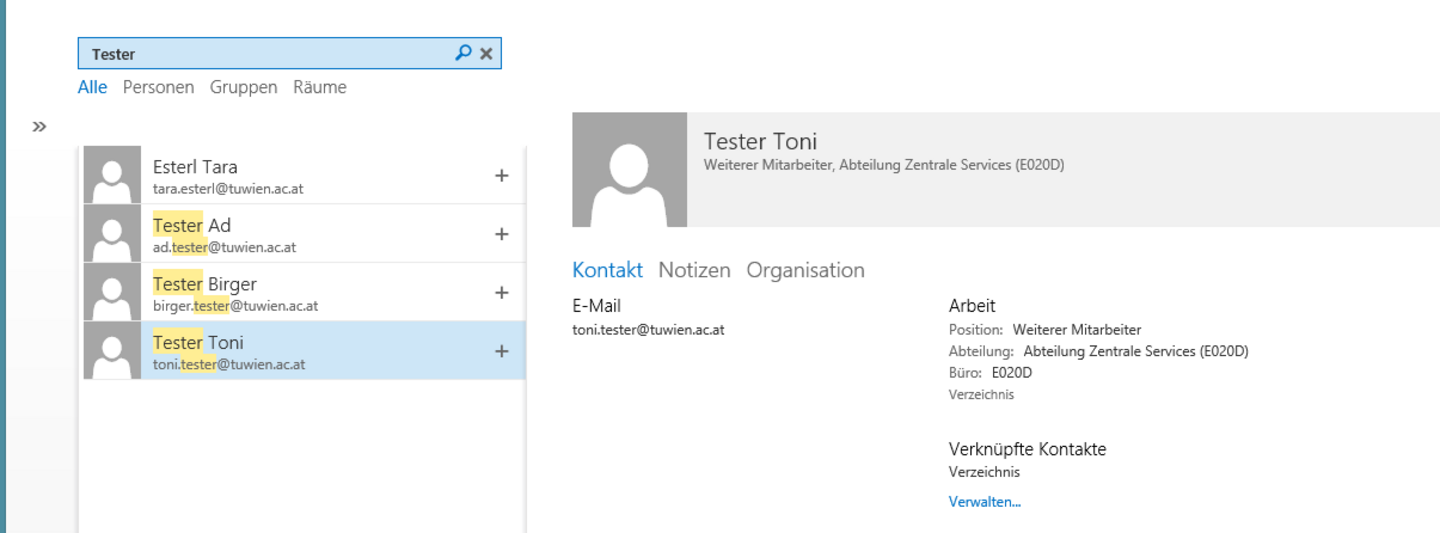
Task: Select Tester Birger in the results list
Action: pyautogui.click(x=304, y=292)
